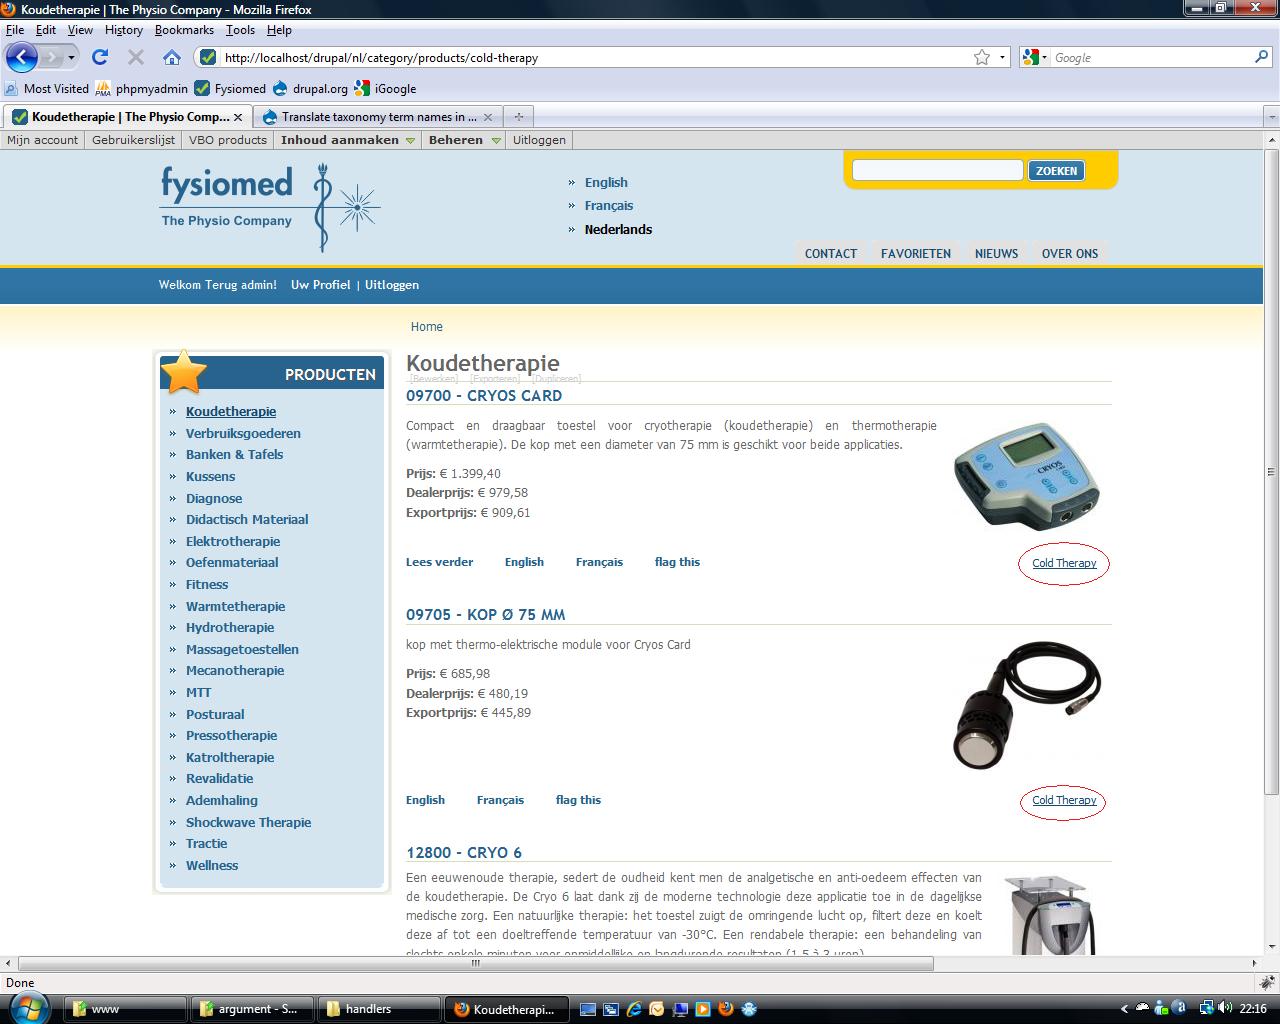Open the 12800 - CRYO 6 product title
1280x1024 pixels.
pos(464,852)
